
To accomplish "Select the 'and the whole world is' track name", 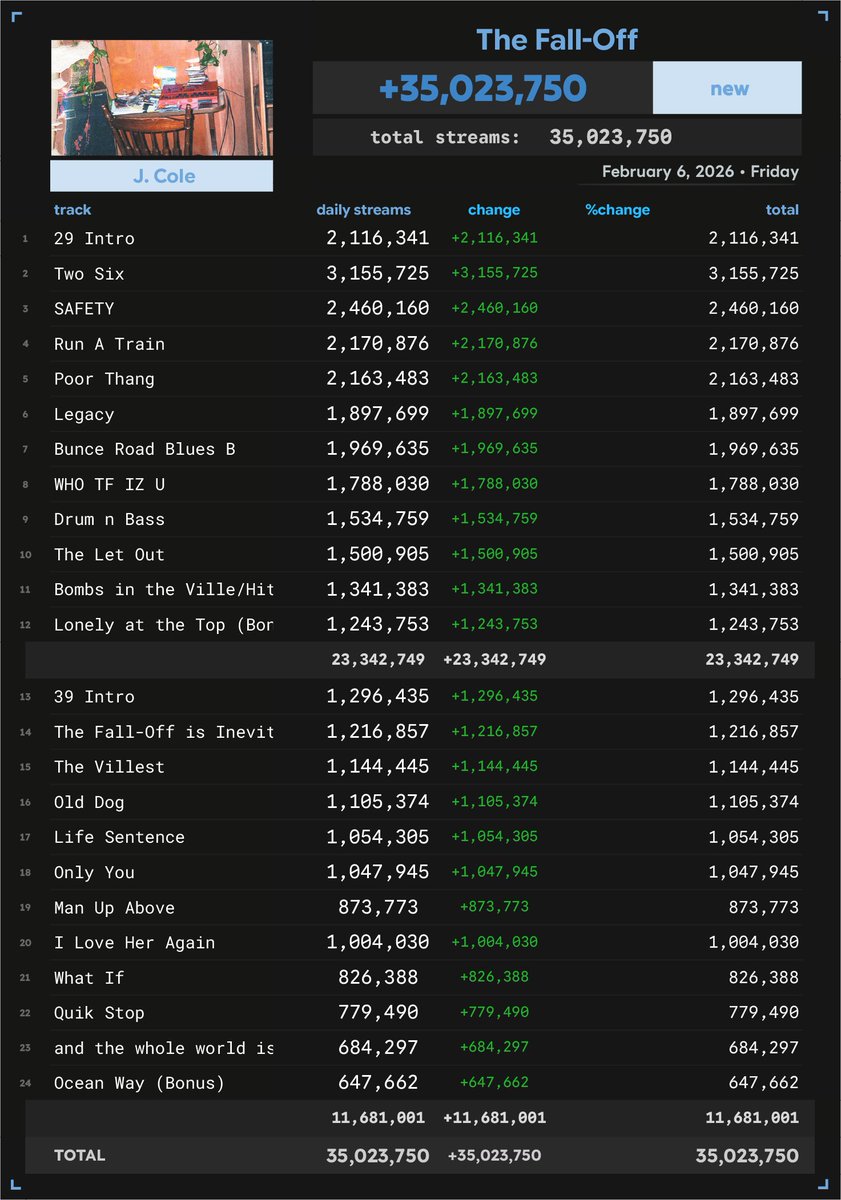I will (x=163, y=1048).
